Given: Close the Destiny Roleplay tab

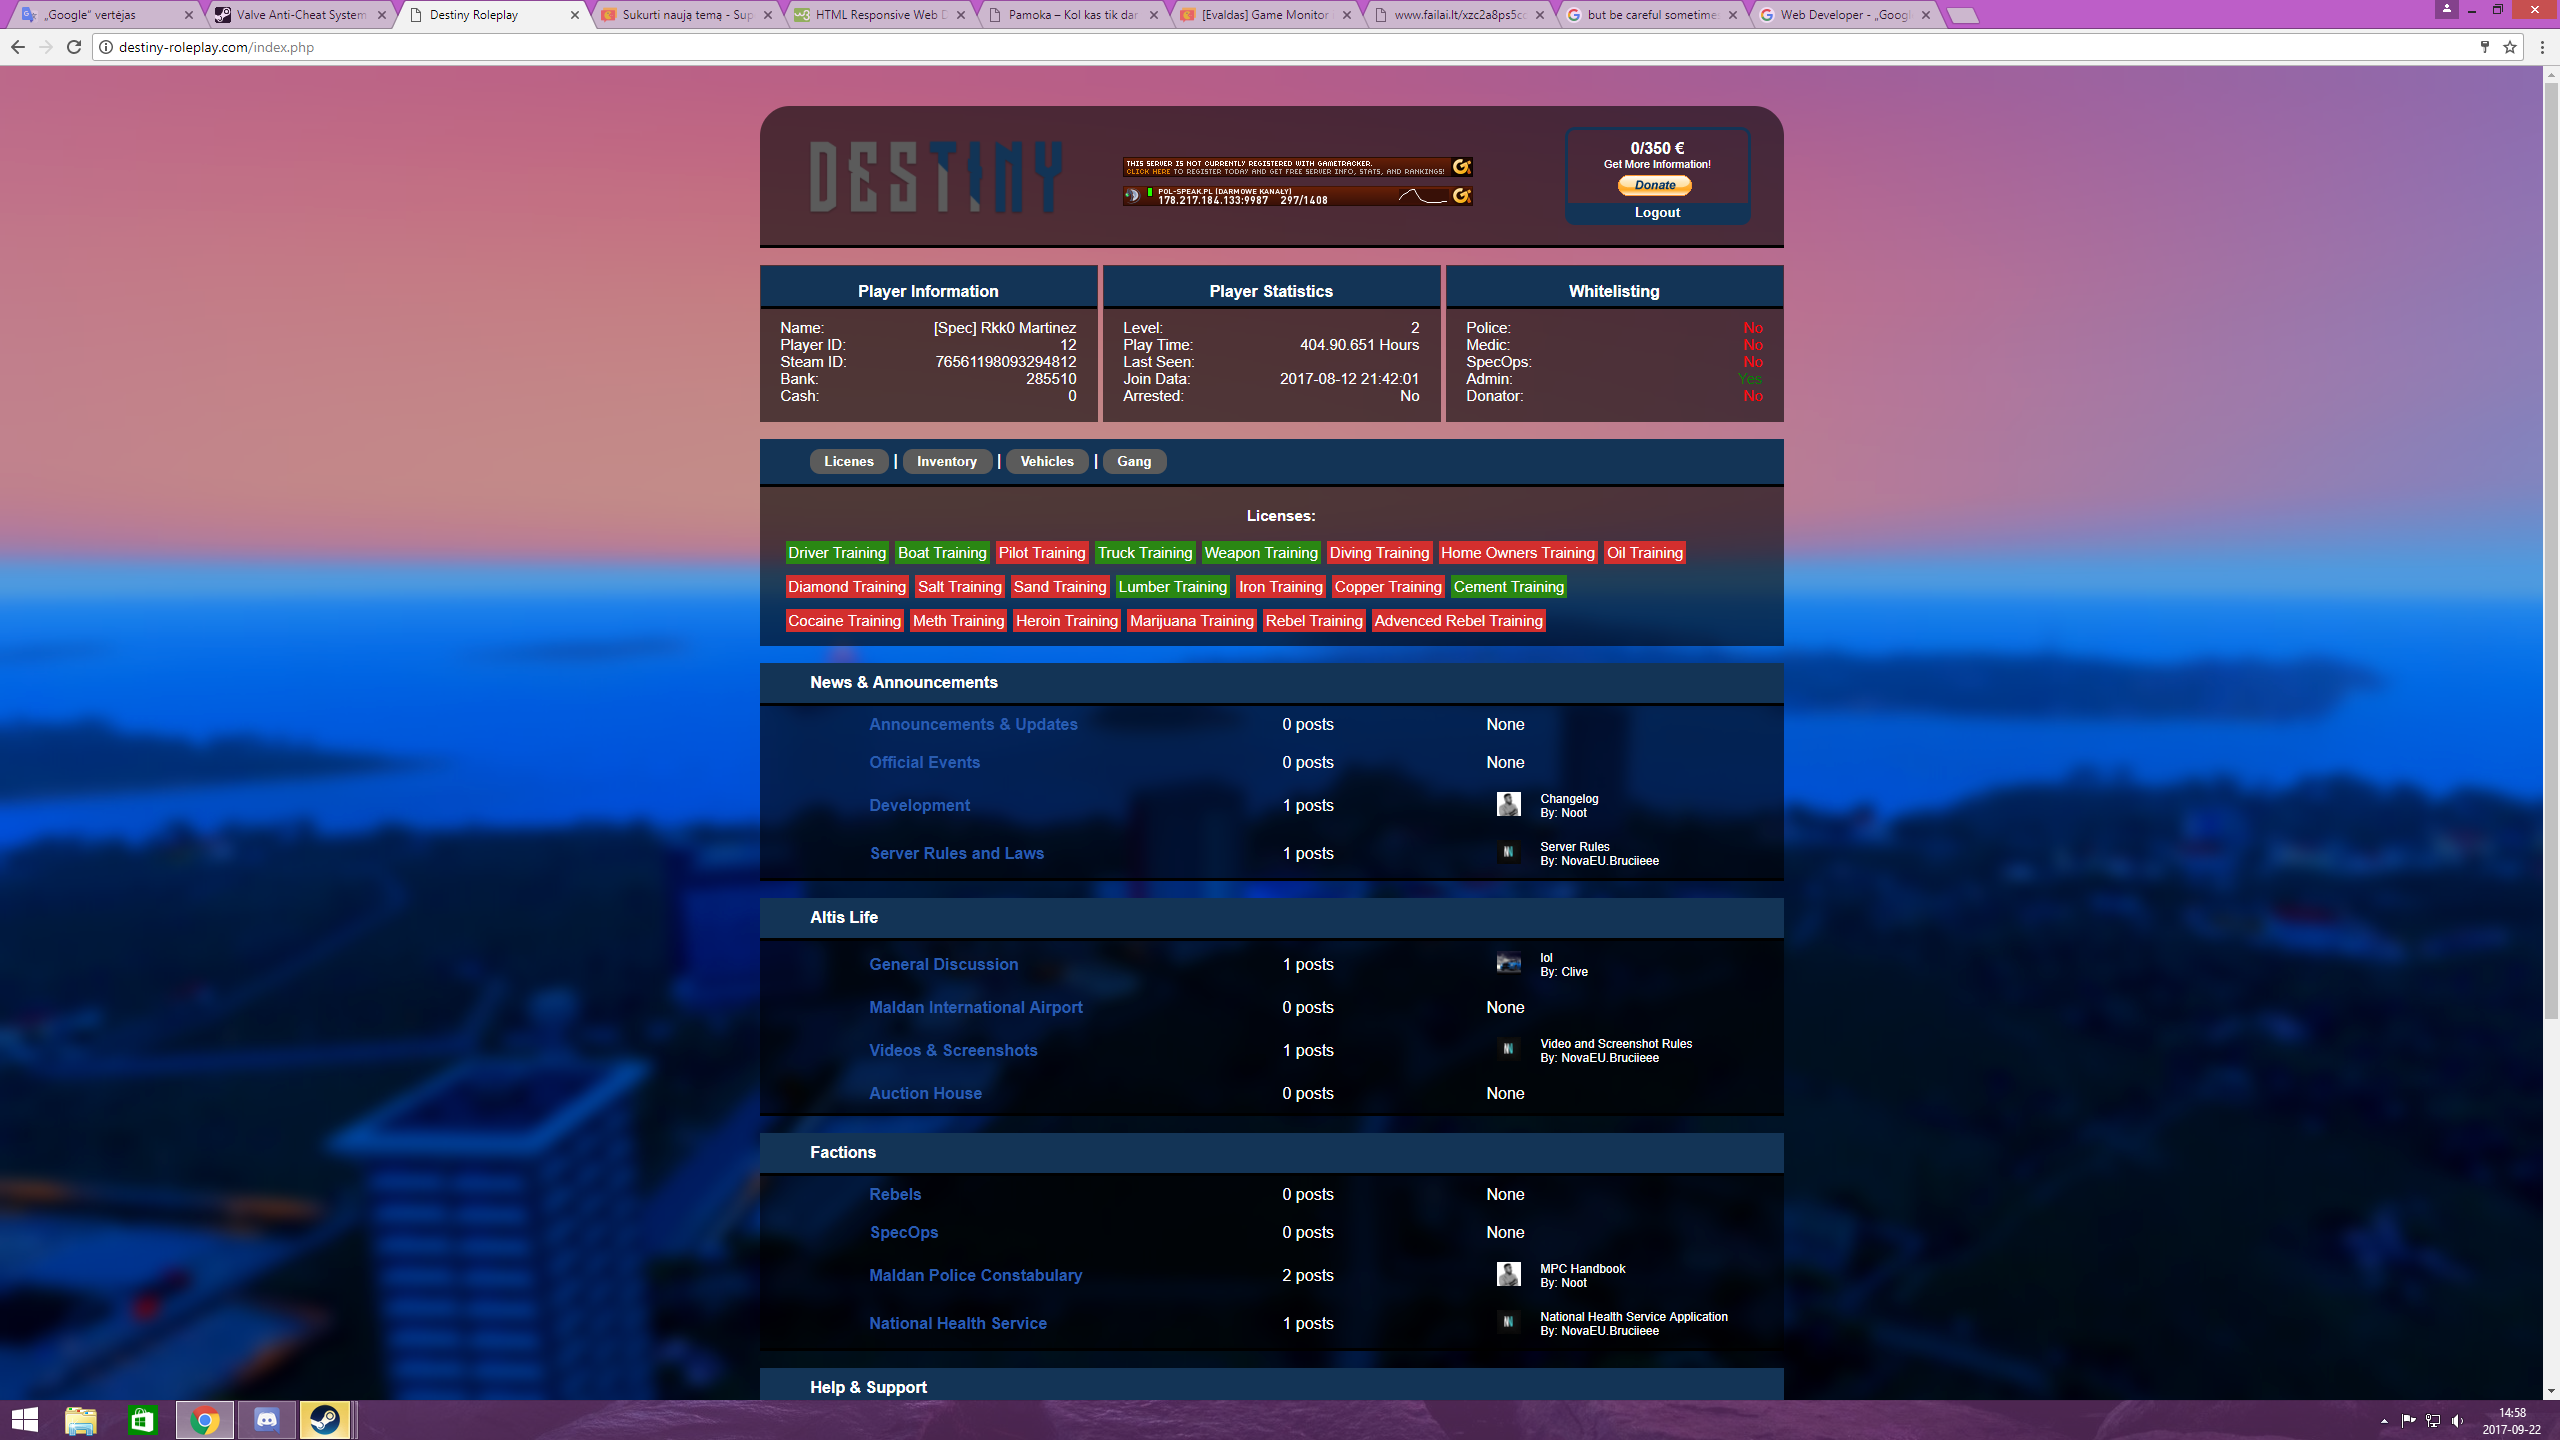Looking at the screenshot, I should pyautogui.click(x=575, y=15).
